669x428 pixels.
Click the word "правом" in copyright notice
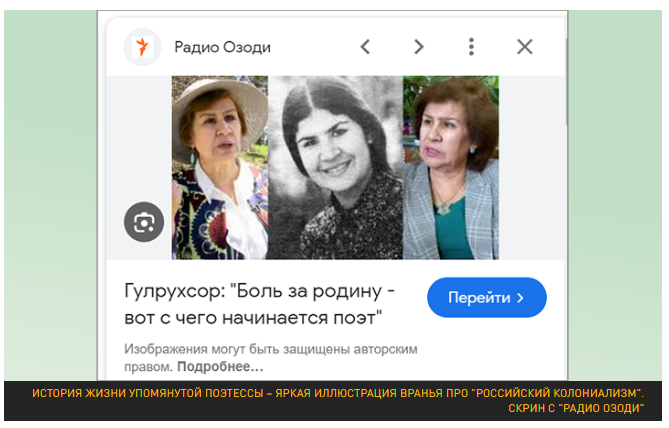(148, 367)
